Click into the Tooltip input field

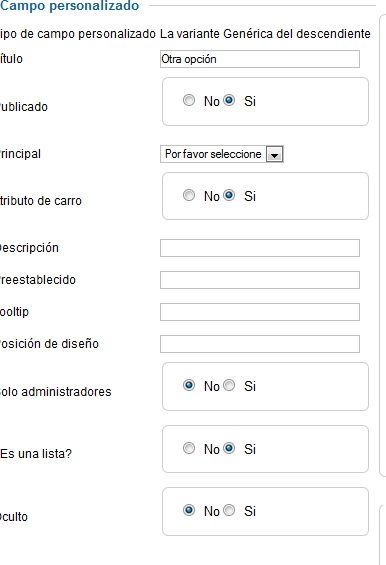coord(260,312)
